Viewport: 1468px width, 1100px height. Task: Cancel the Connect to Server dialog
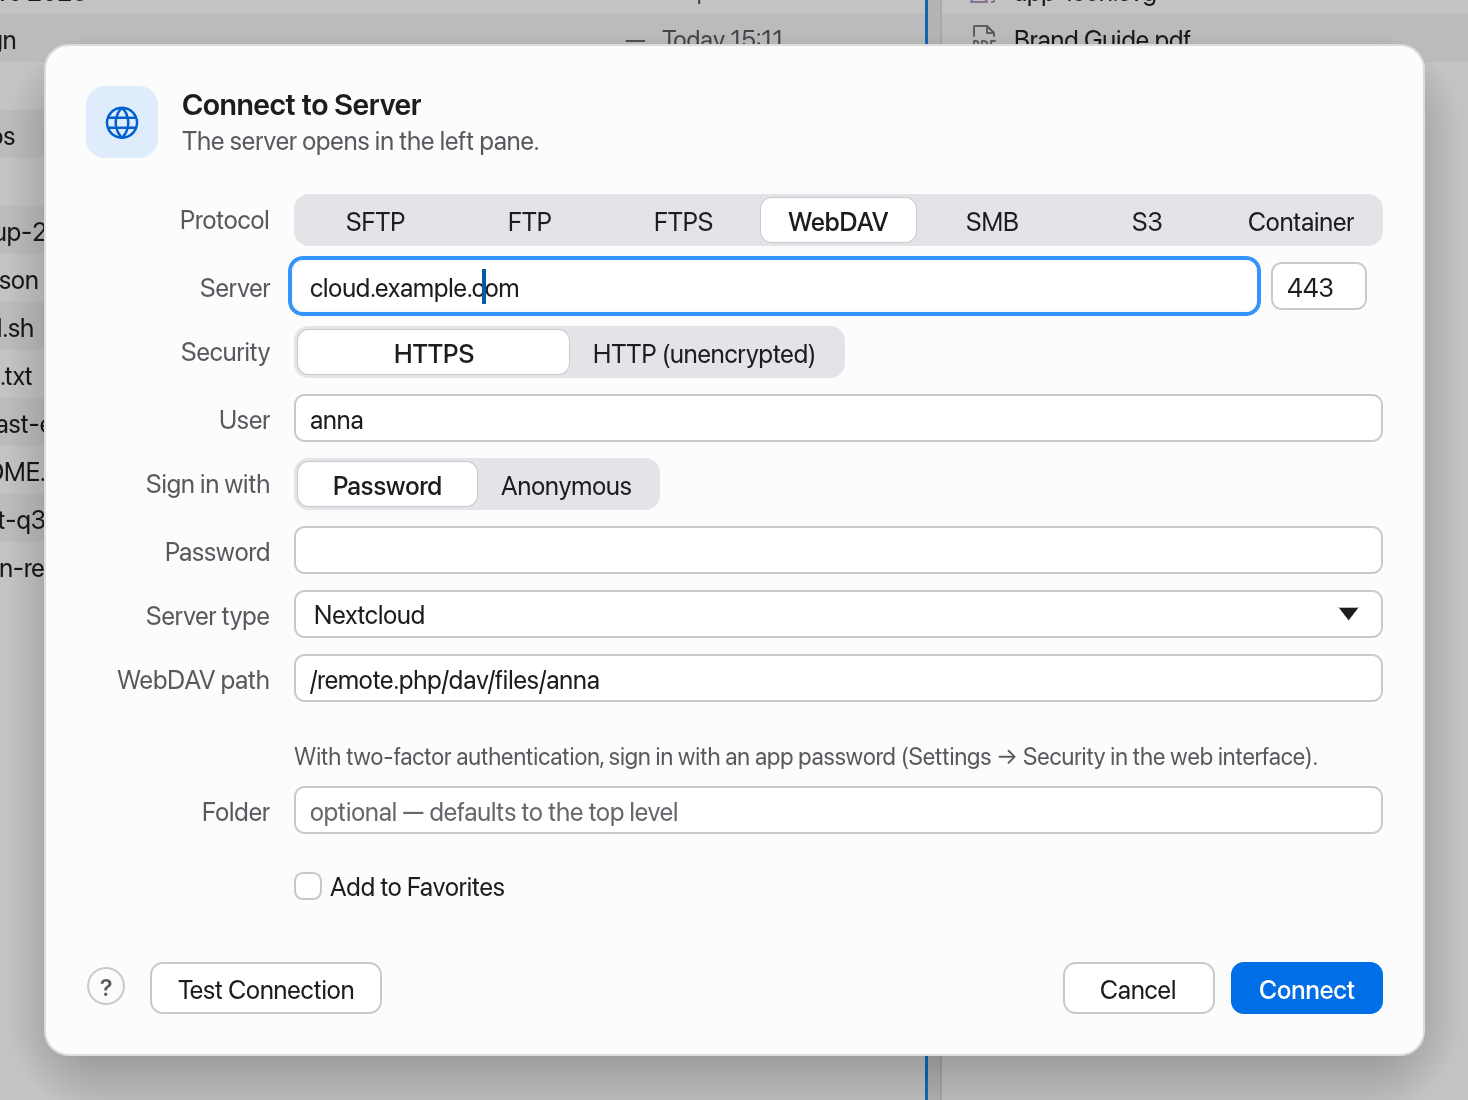click(1138, 988)
